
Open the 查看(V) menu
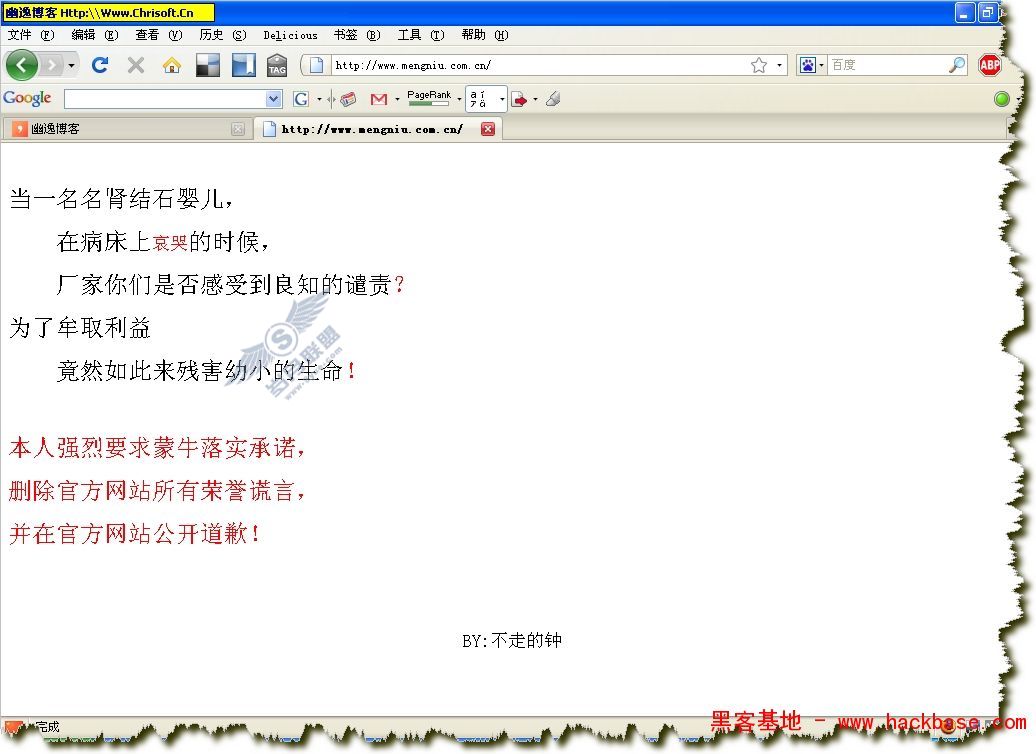point(159,35)
